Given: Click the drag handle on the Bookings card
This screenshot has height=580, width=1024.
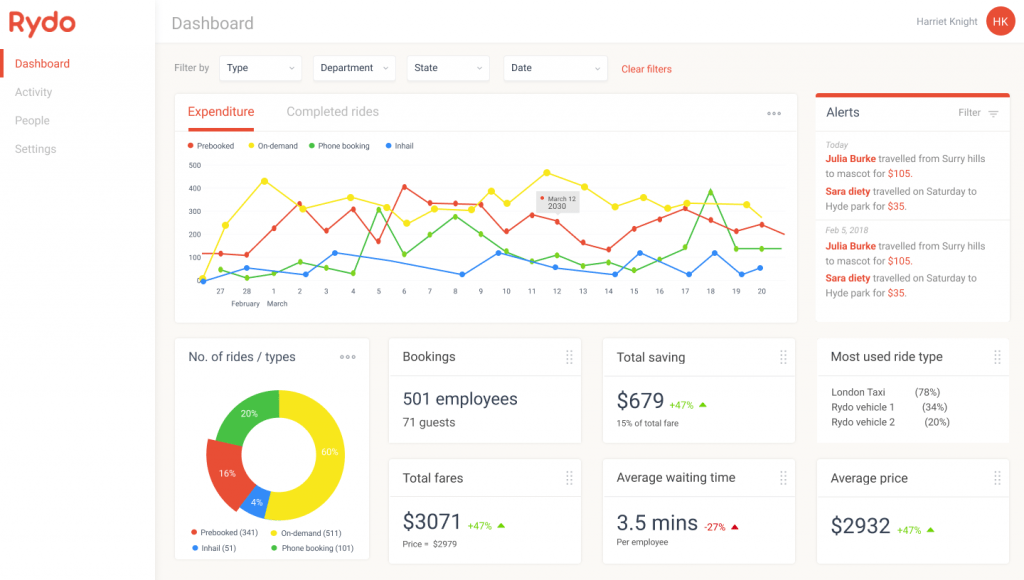Looking at the screenshot, I should click(x=570, y=357).
